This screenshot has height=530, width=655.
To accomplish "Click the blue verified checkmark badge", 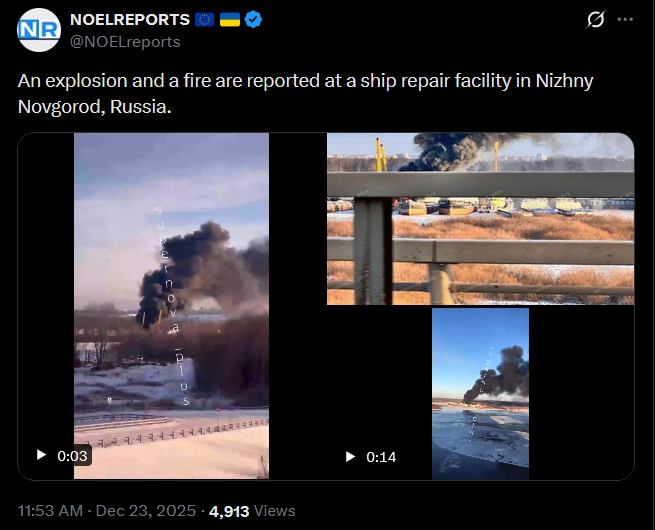I will point(253,20).
